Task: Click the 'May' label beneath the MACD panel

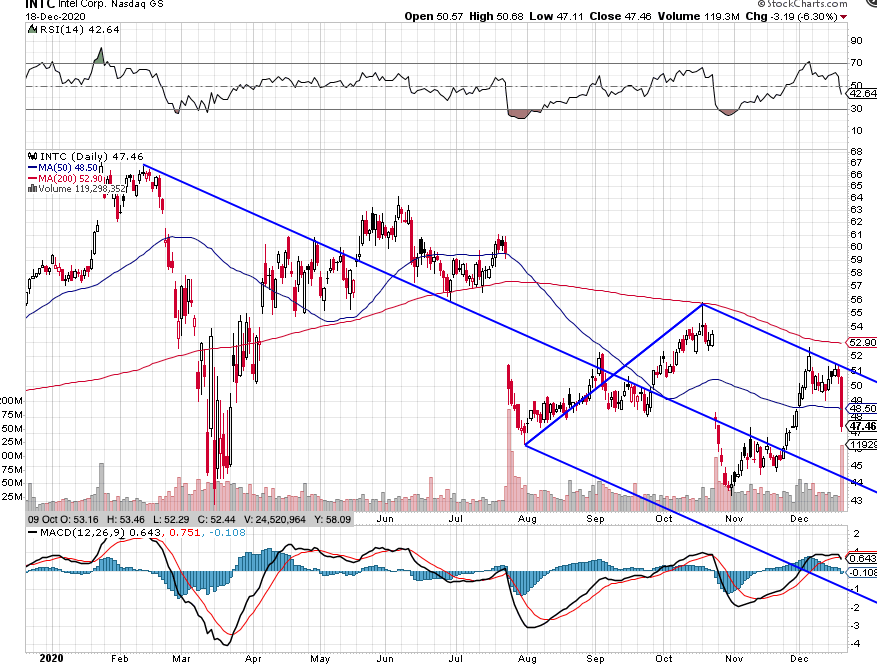Action: pos(320,659)
